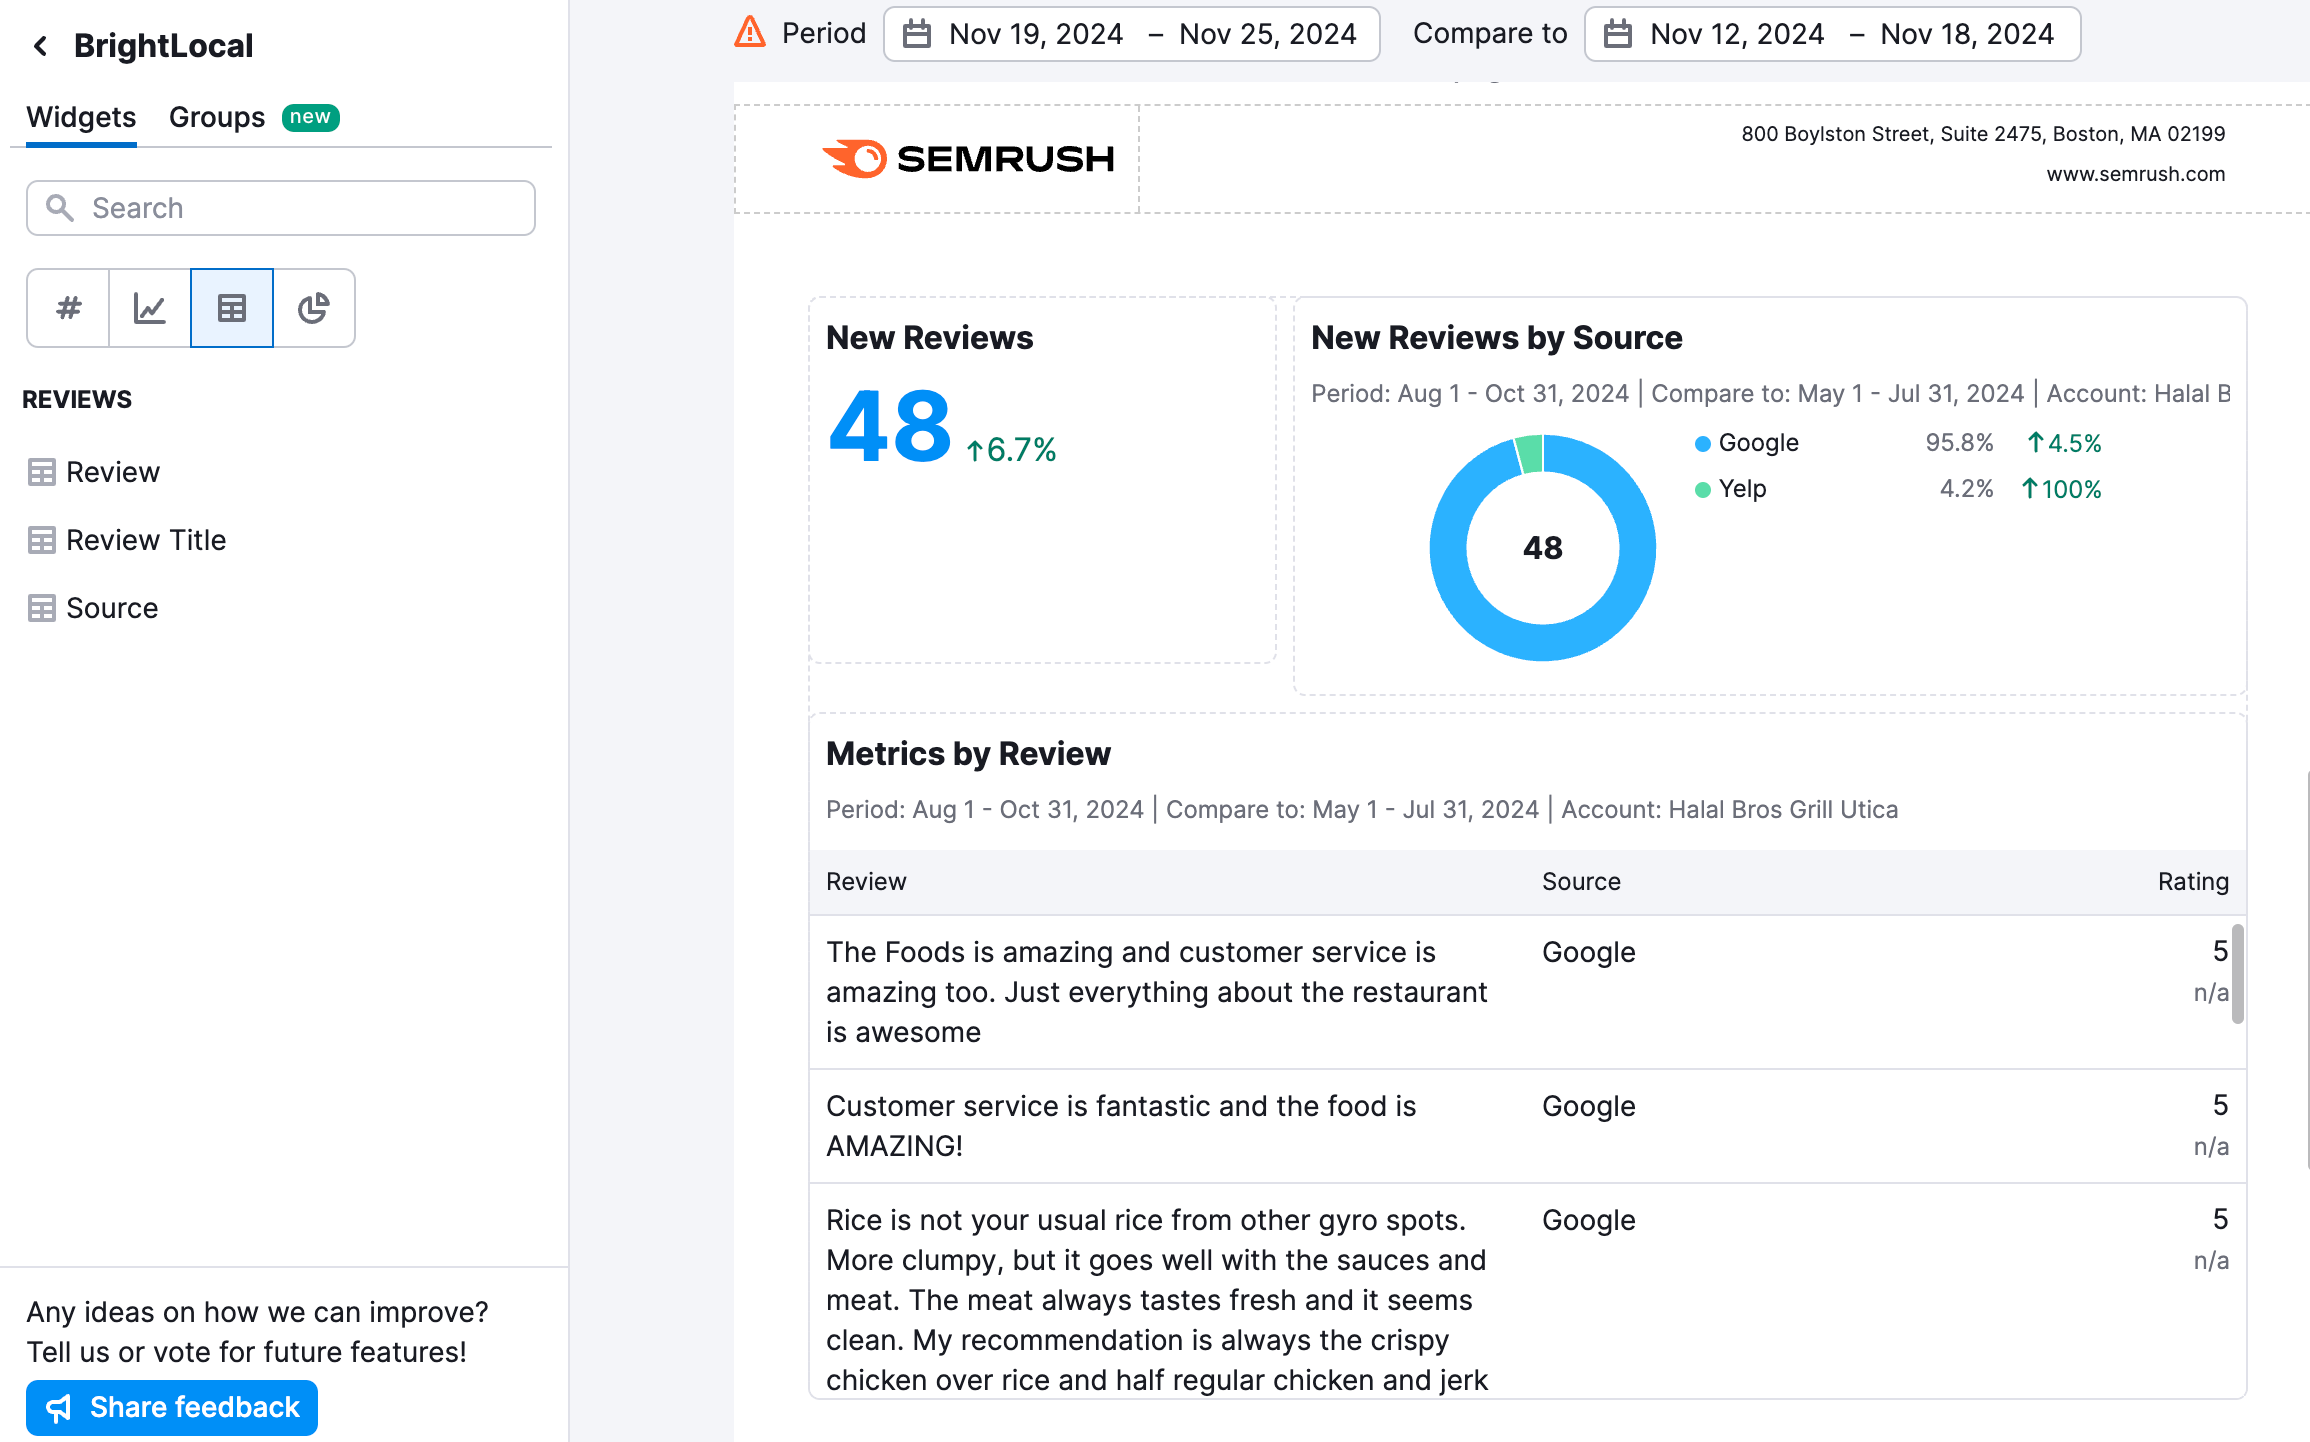
Task: Click the search magnifier icon
Action: (x=60, y=208)
